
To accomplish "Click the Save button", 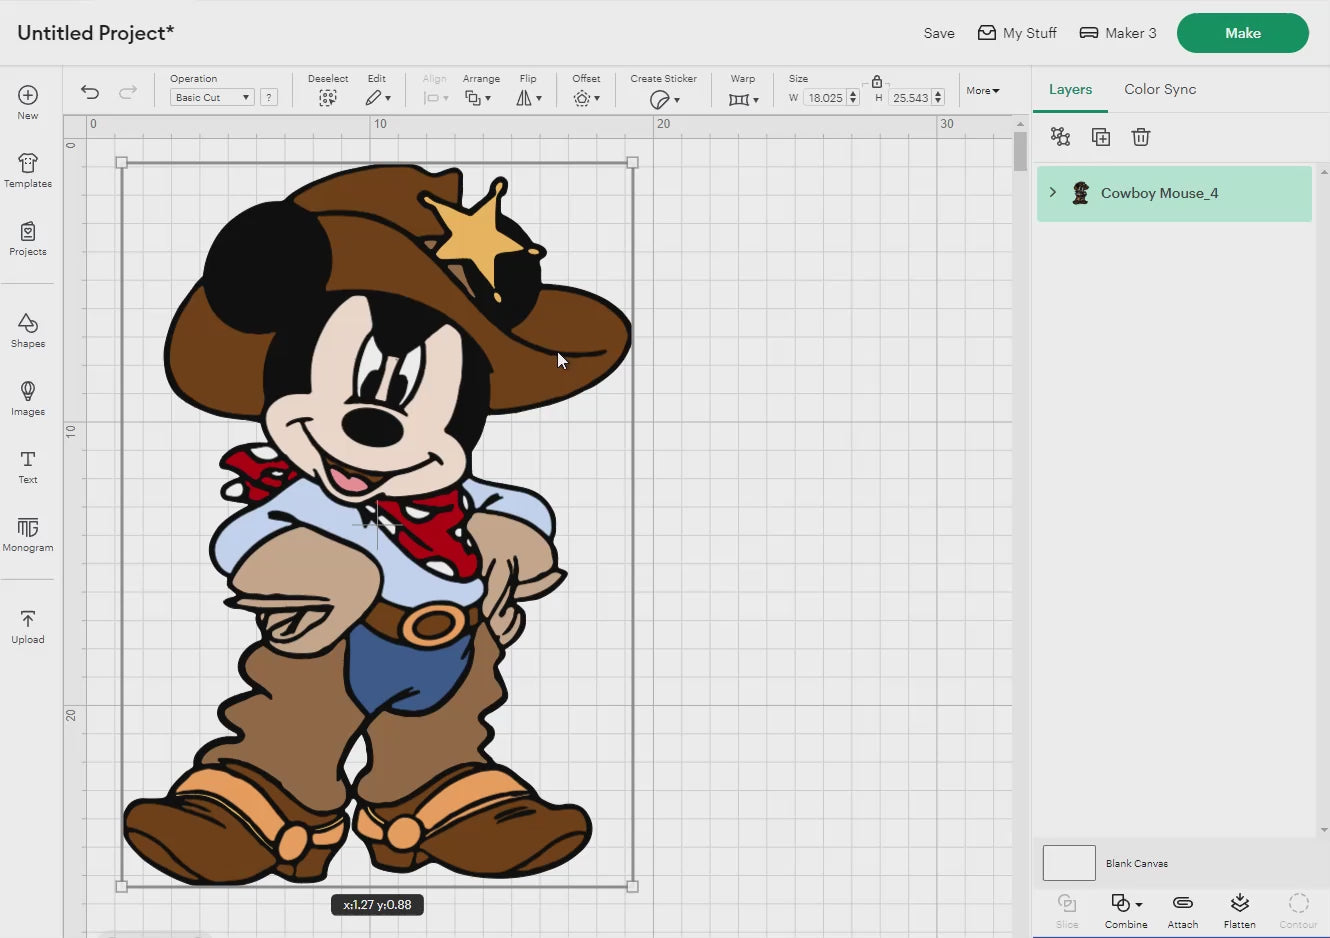I will click(939, 33).
